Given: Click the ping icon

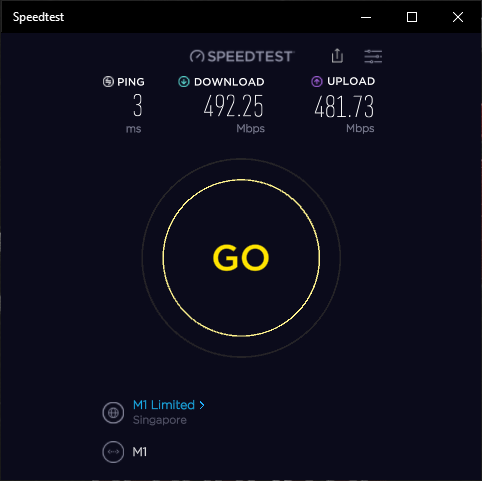Looking at the screenshot, I should coord(108,82).
